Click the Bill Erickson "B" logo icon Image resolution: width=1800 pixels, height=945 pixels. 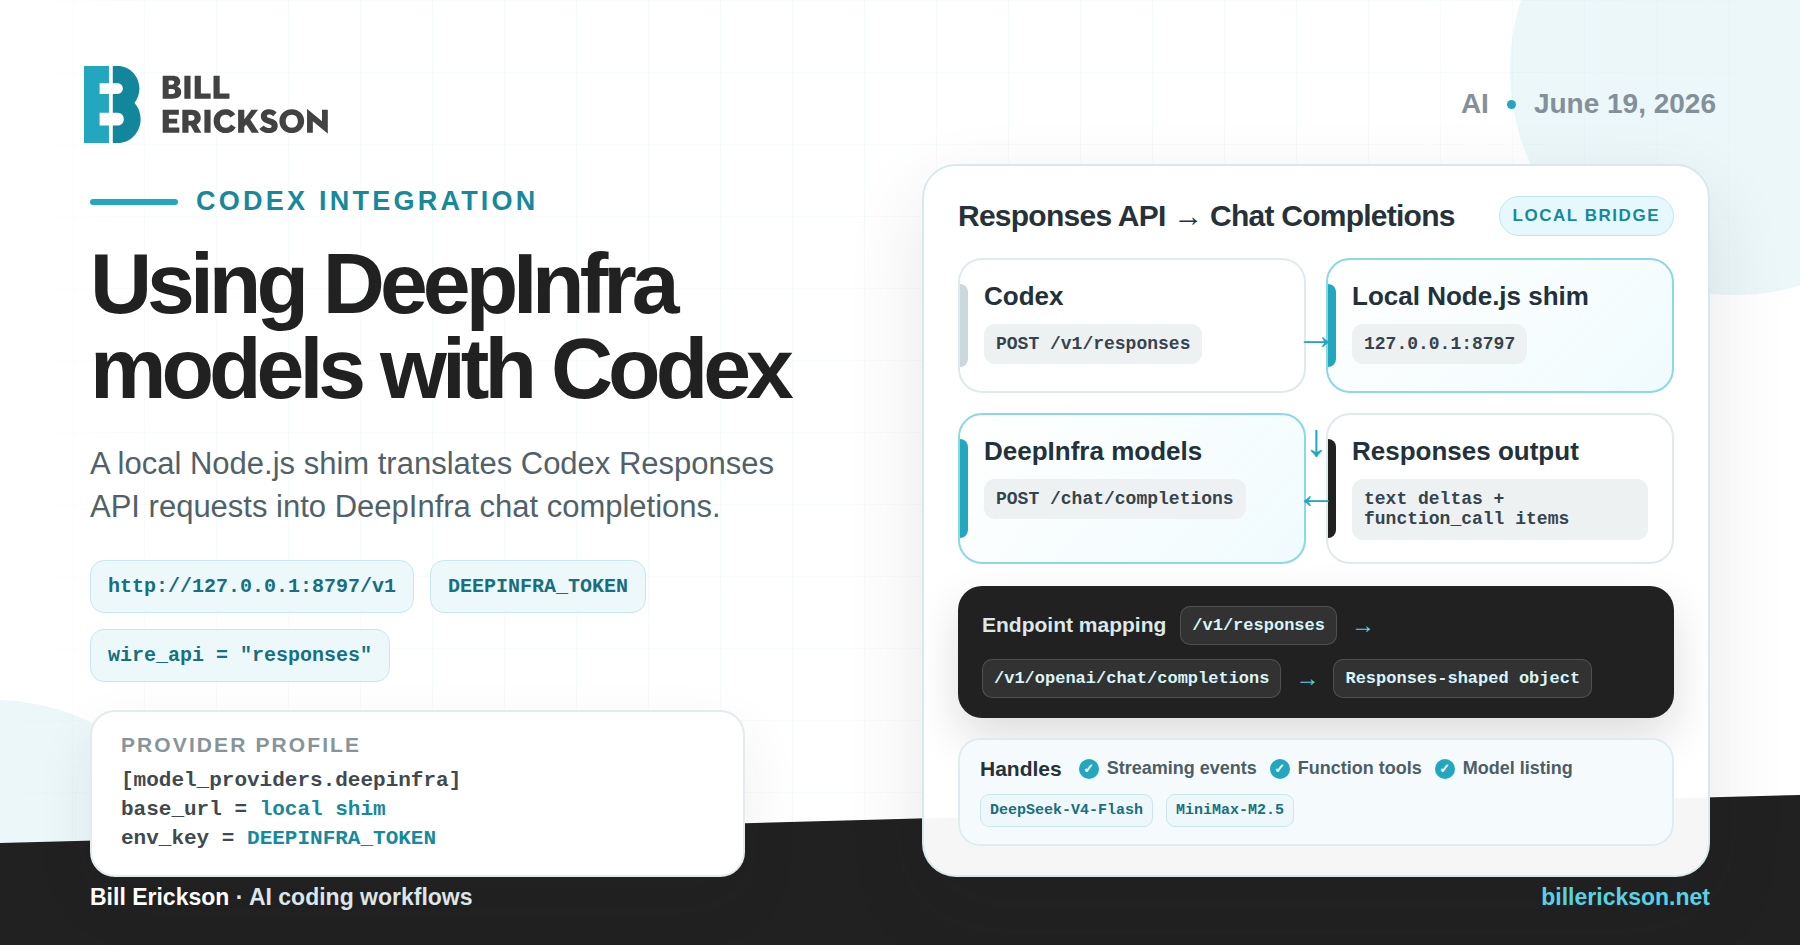tap(112, 104)
